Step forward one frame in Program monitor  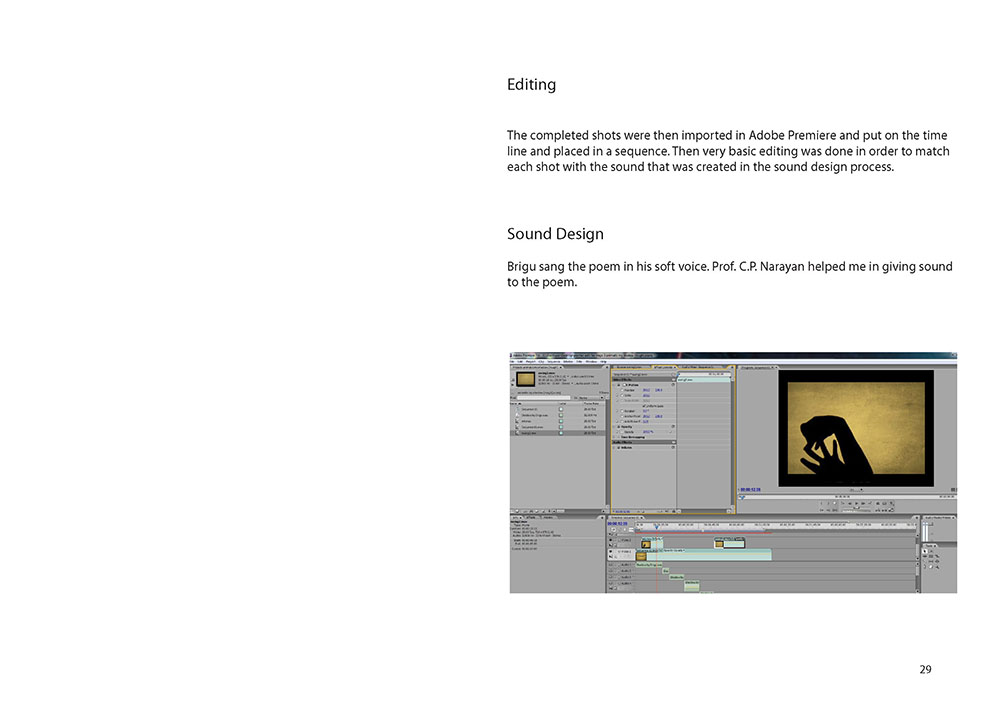(x=864, y=503)
